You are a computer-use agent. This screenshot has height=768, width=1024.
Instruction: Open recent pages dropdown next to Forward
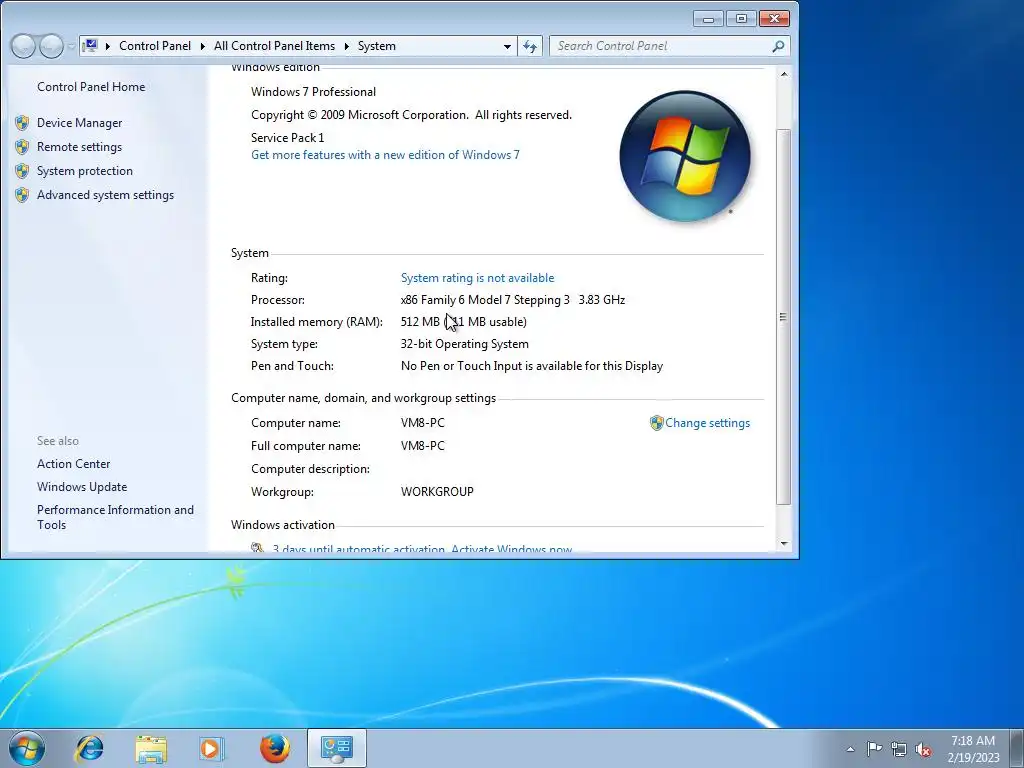(x=70, y=46)
